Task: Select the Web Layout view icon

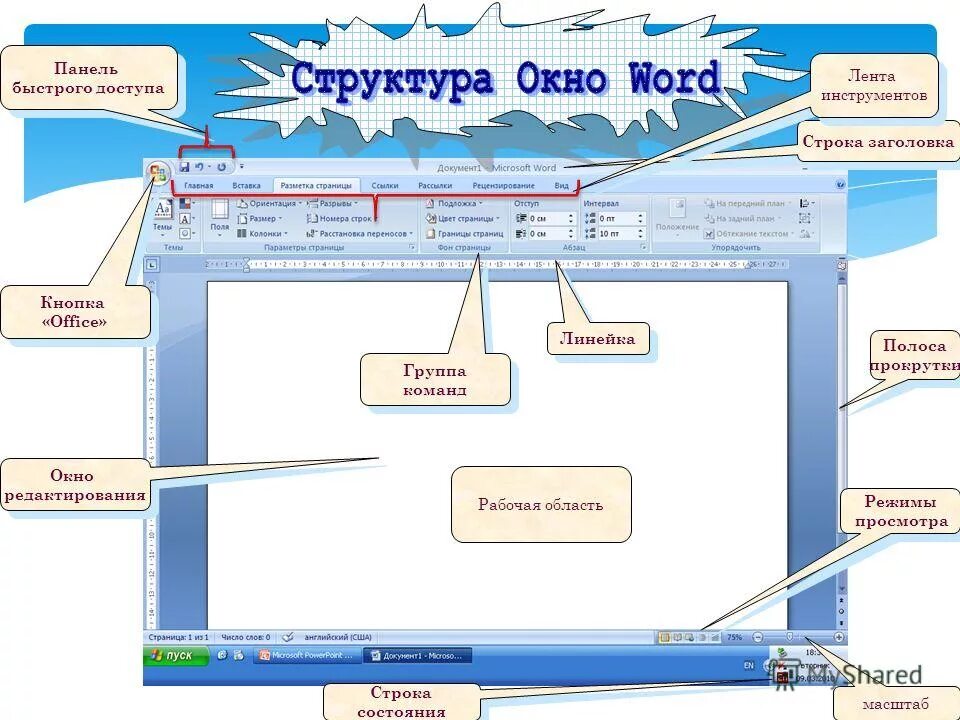Action: [x=690, y=638]
